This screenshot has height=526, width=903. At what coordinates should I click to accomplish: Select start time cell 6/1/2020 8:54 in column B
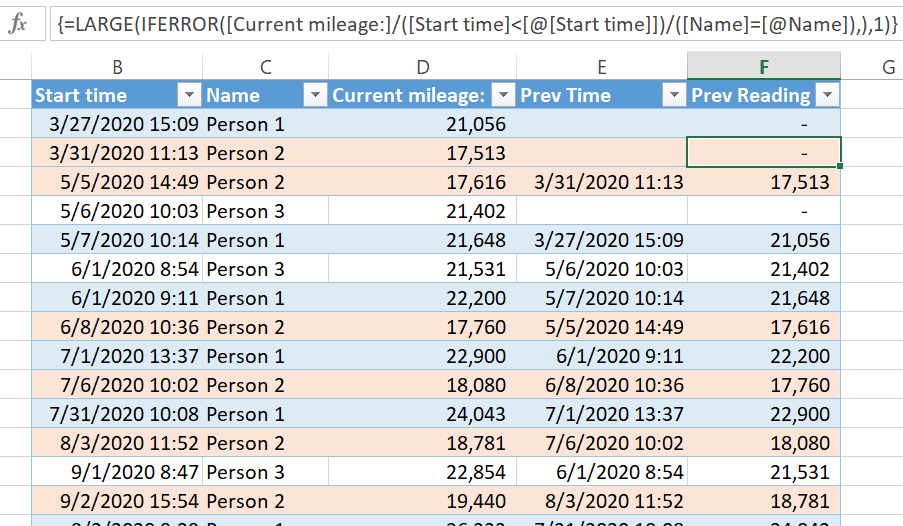pyautogui.click(x=117, y=268)
